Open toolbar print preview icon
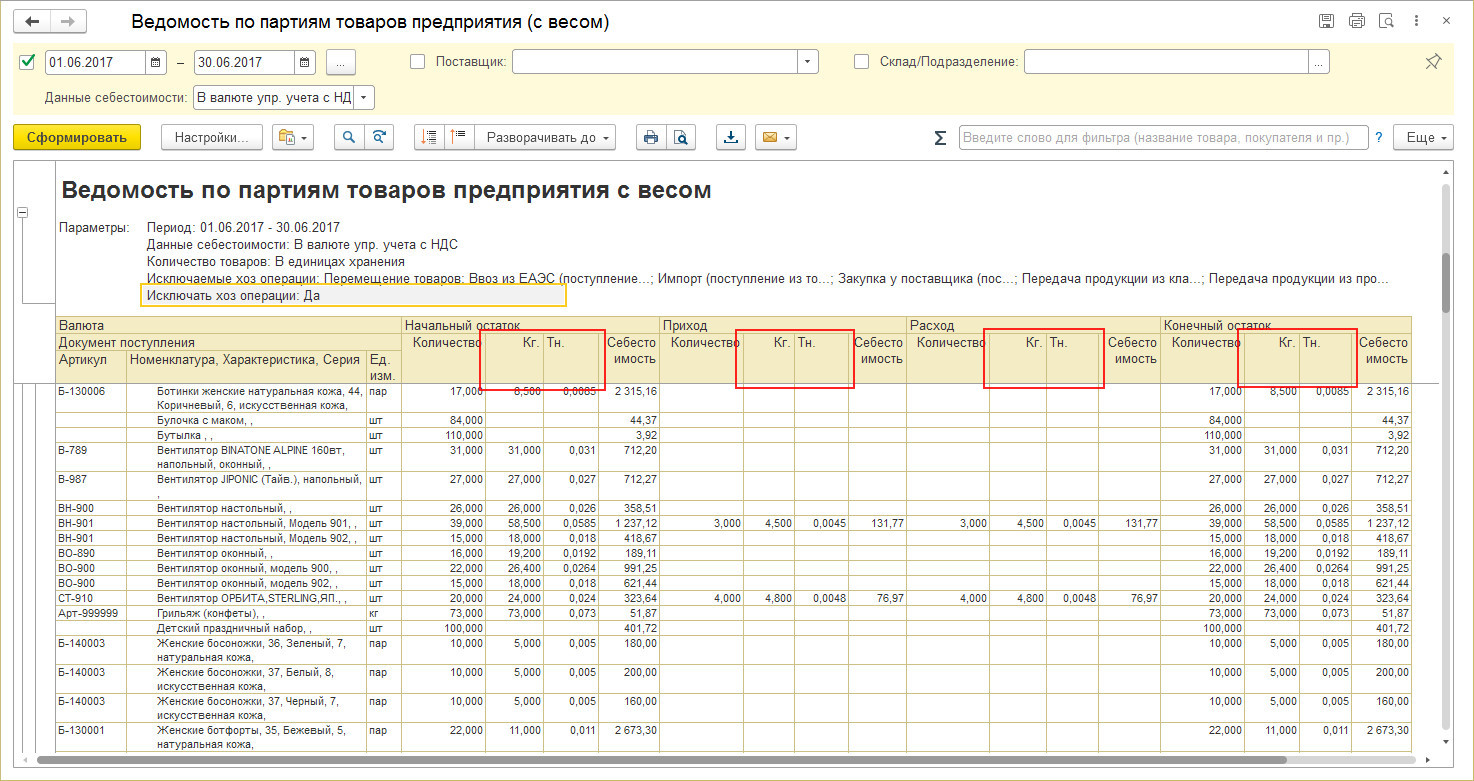The width and height of the screenshot is (1474, 781). tap(680, 138)
